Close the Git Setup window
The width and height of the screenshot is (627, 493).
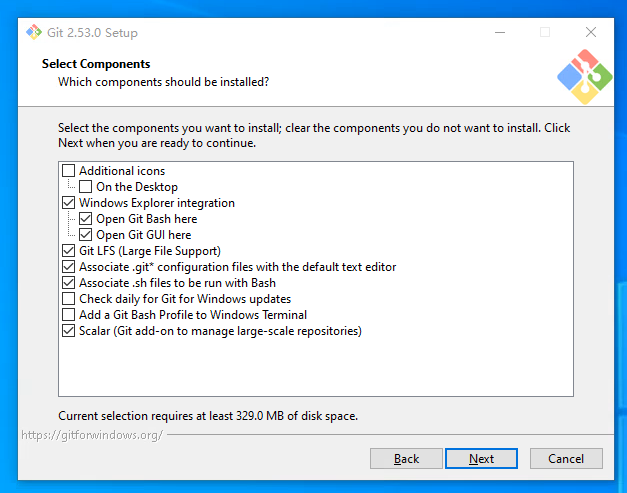[x=591, y=32]
